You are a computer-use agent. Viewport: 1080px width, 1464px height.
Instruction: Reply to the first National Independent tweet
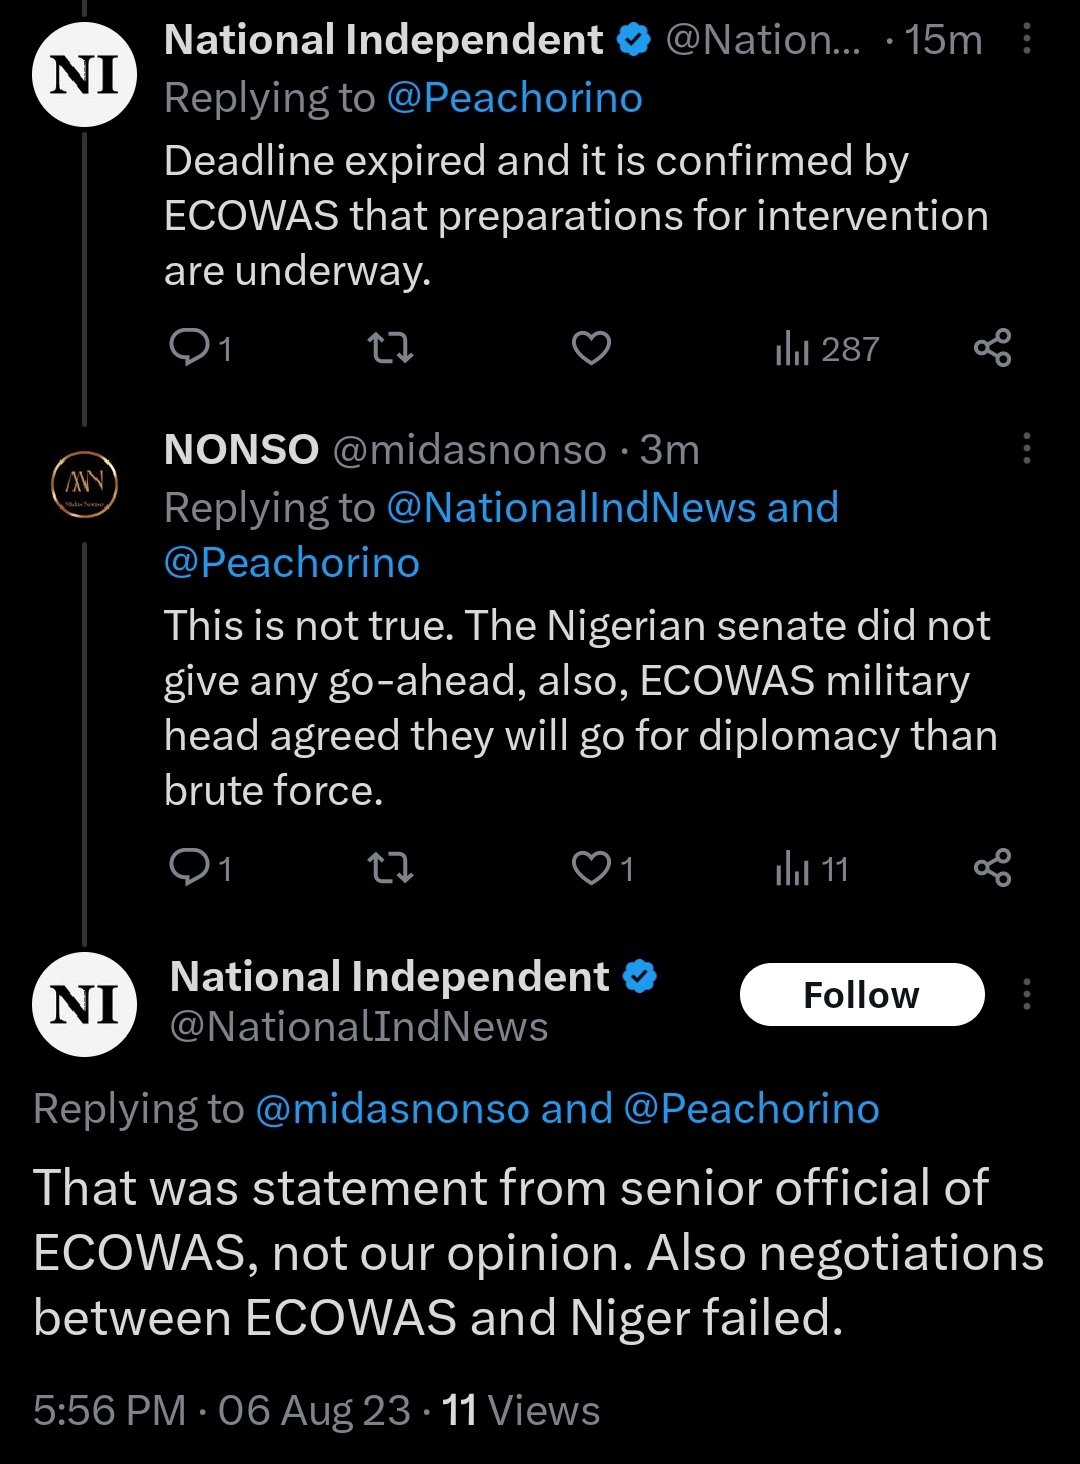190,348
